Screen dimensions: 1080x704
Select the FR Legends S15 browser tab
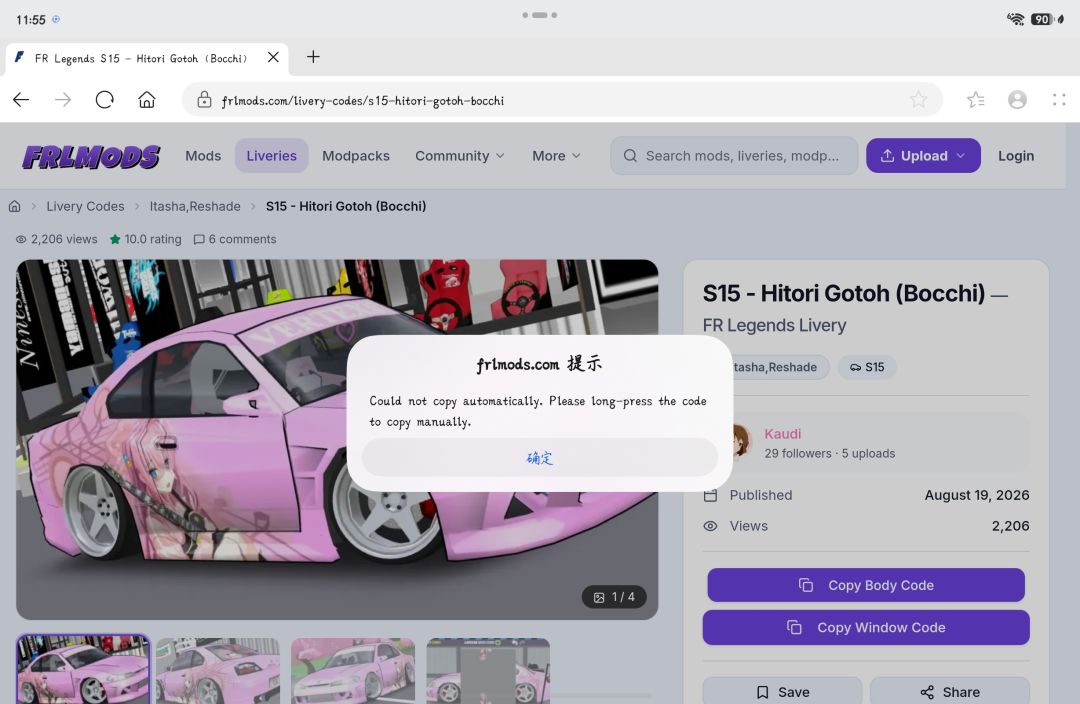click(147, 59)
